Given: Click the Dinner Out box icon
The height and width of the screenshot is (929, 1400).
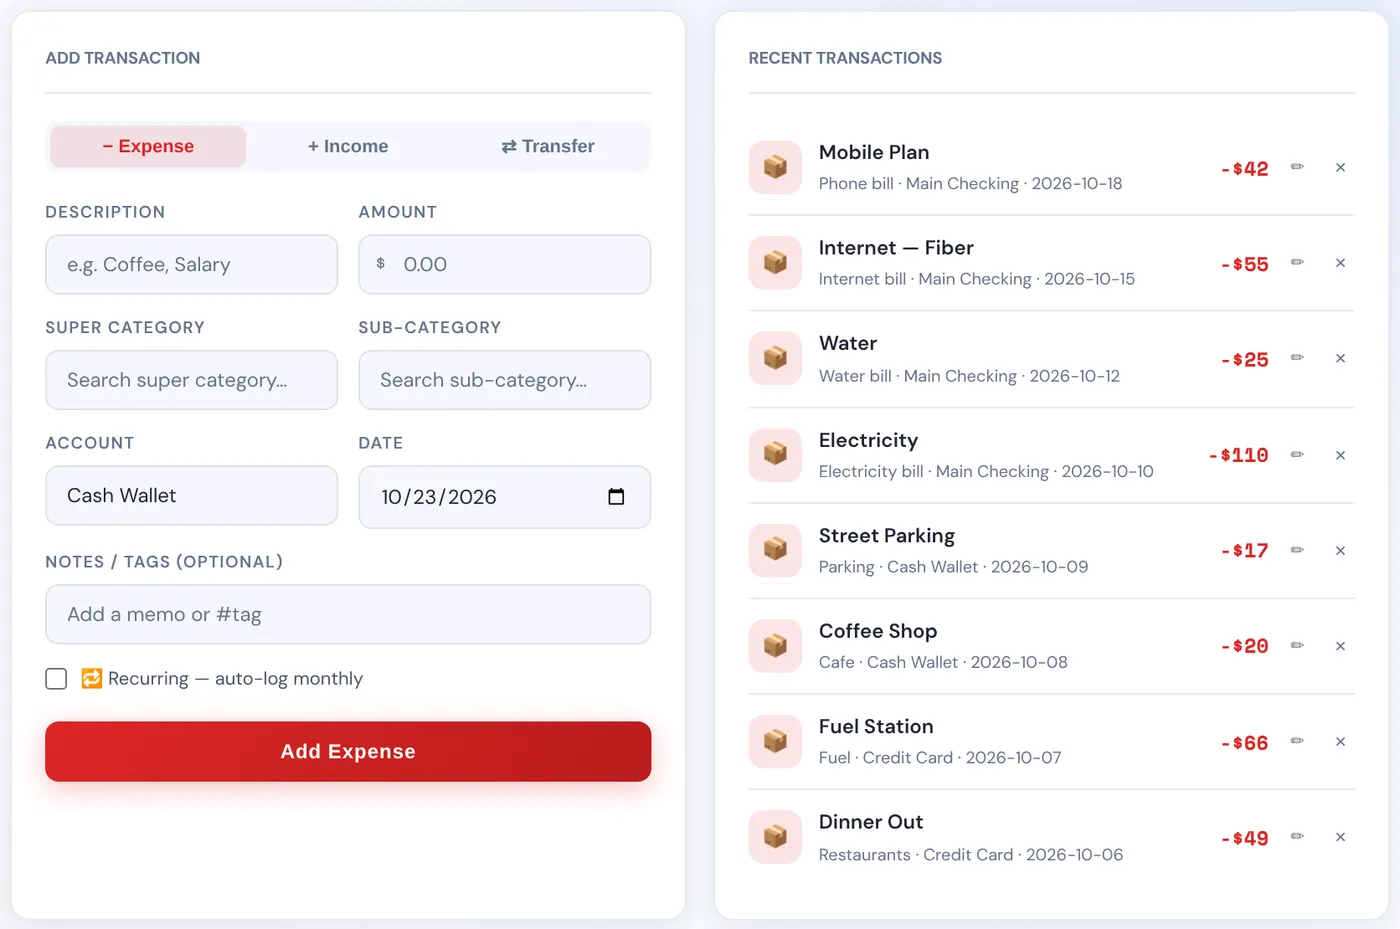Looking at the screenshot, I should click(x=775, y=837).
